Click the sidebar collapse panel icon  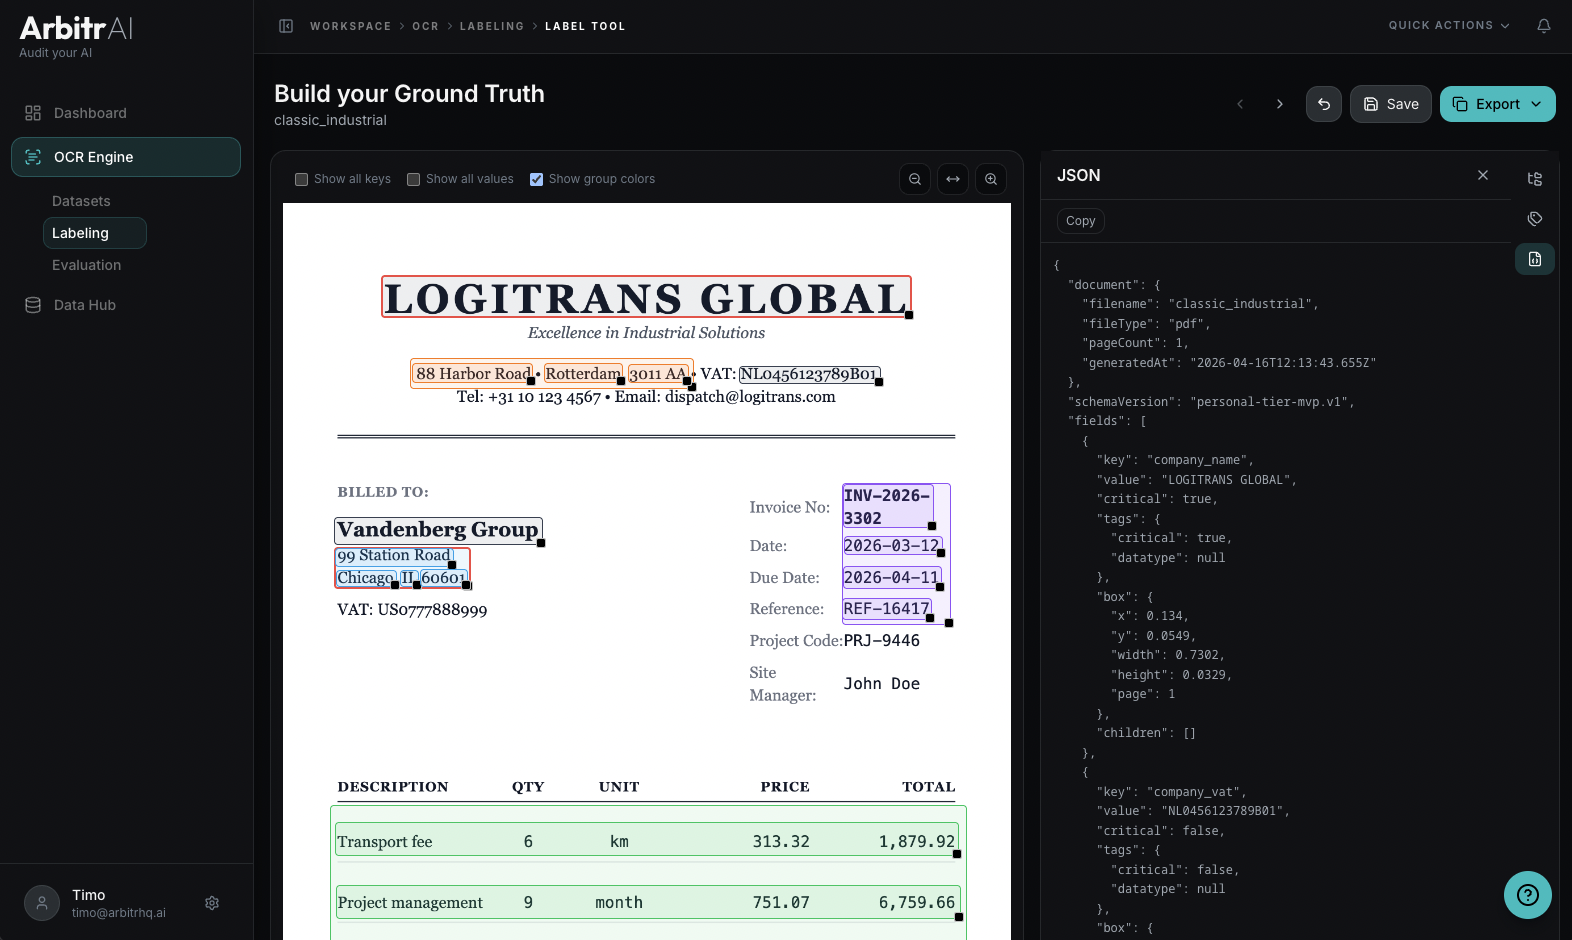[x=286, y=26]
